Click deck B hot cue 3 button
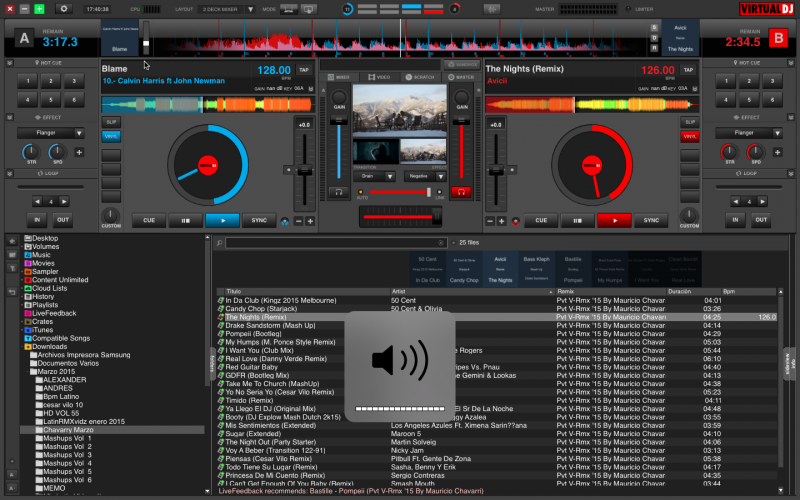The height and width of the screenshot is (500, 800). [772, 81]
